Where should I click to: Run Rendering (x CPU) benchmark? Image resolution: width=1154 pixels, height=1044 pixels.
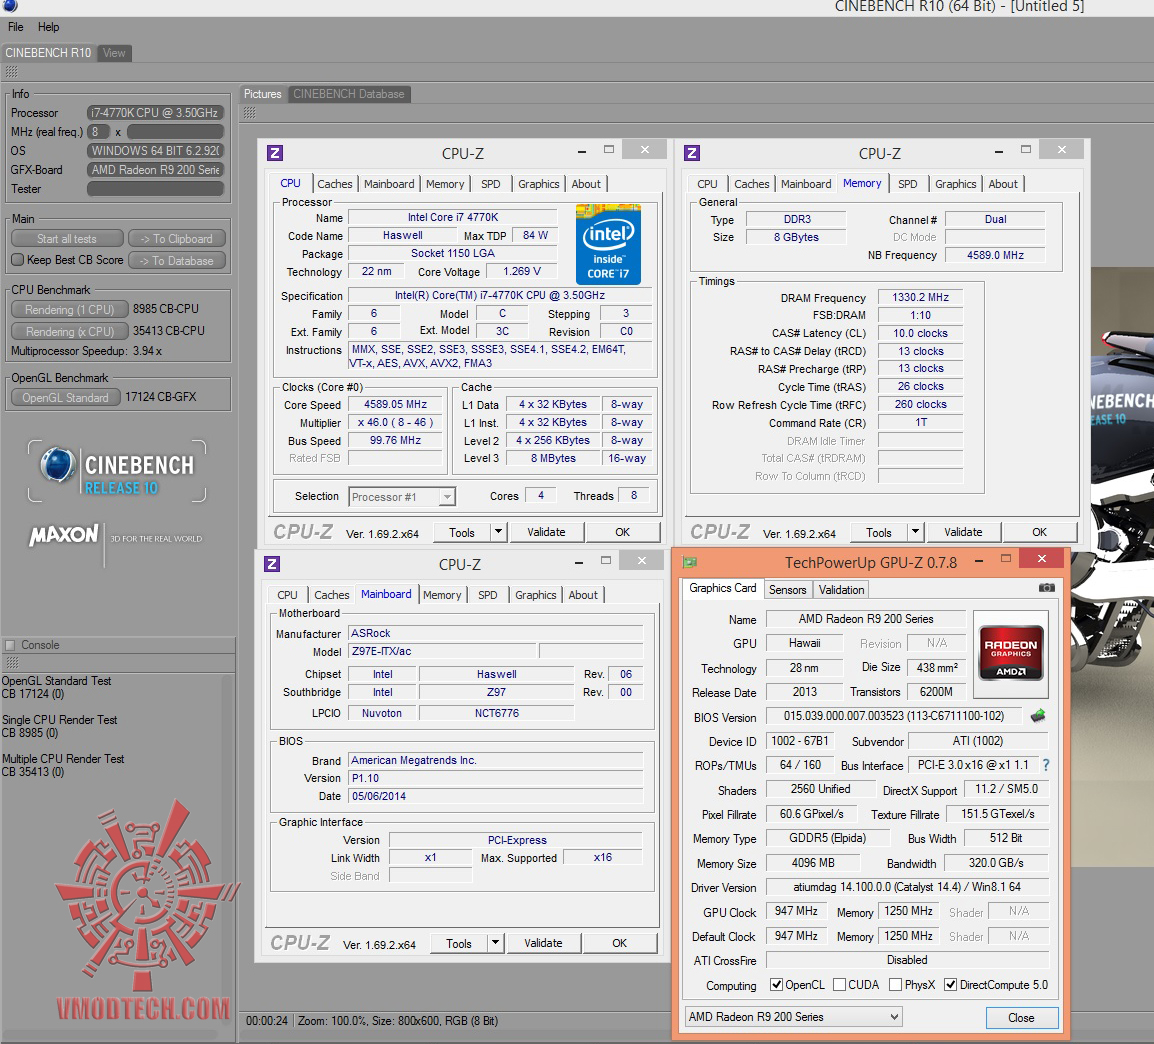tap(70, 332)
